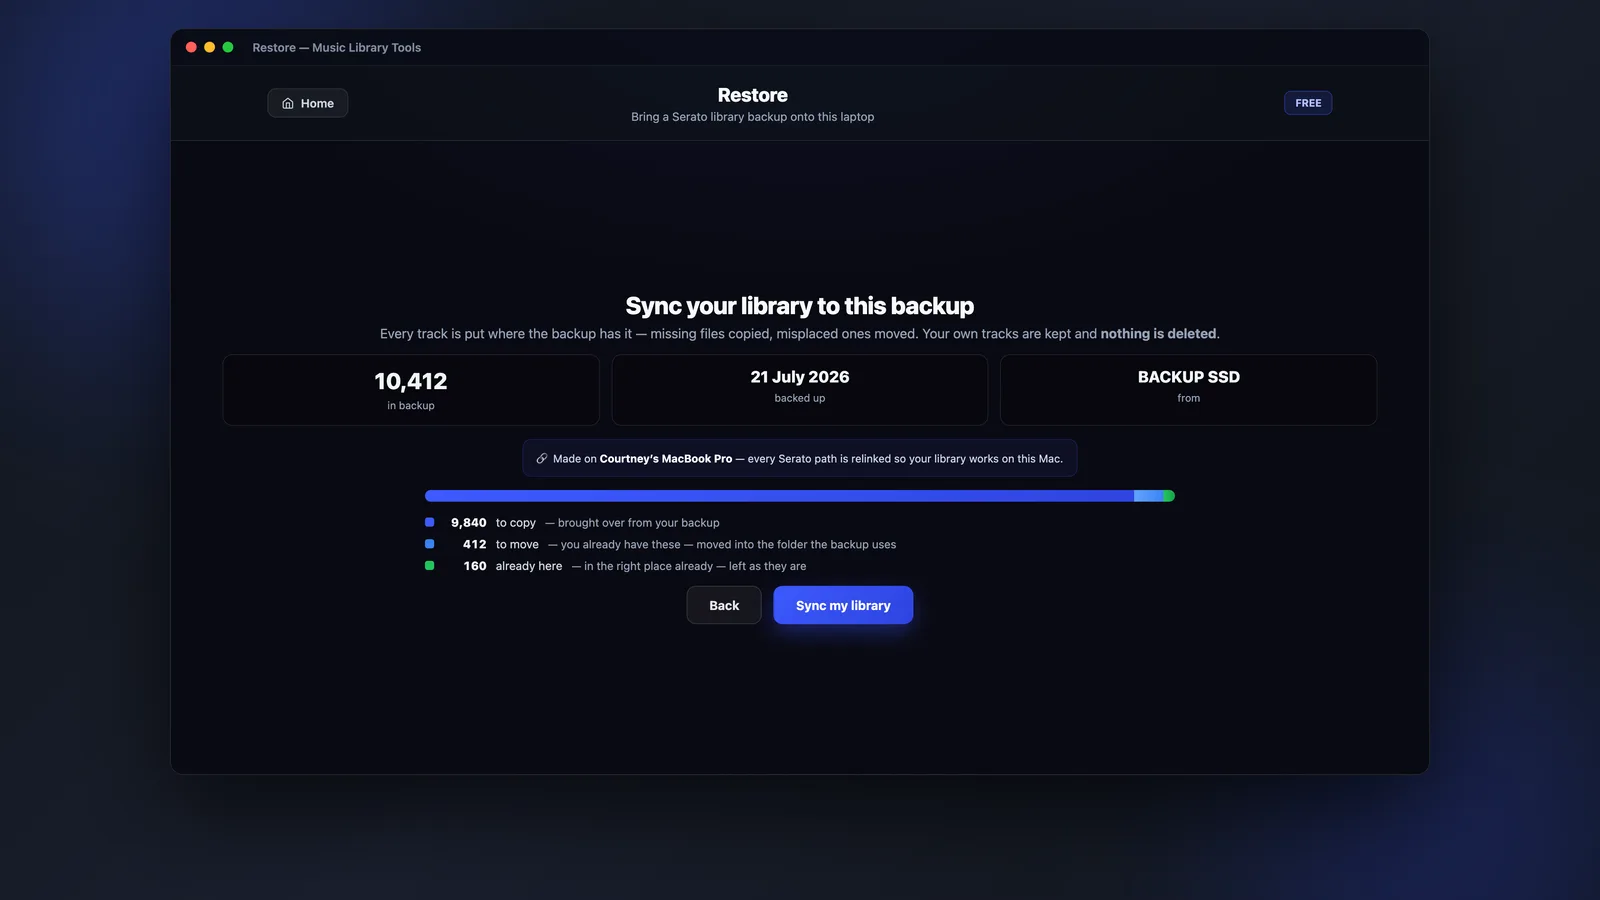Click the window title 'Restore — Music Library Tools'

click(x=337, y=47)
